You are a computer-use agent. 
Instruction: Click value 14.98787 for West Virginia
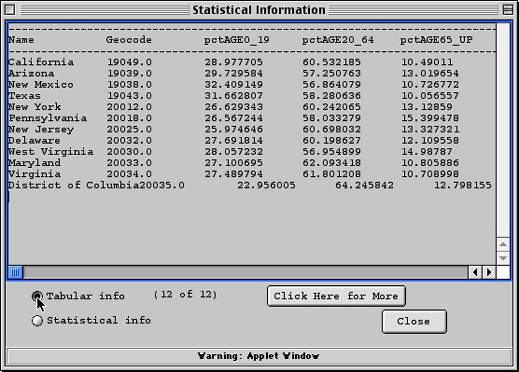(427, 152)
